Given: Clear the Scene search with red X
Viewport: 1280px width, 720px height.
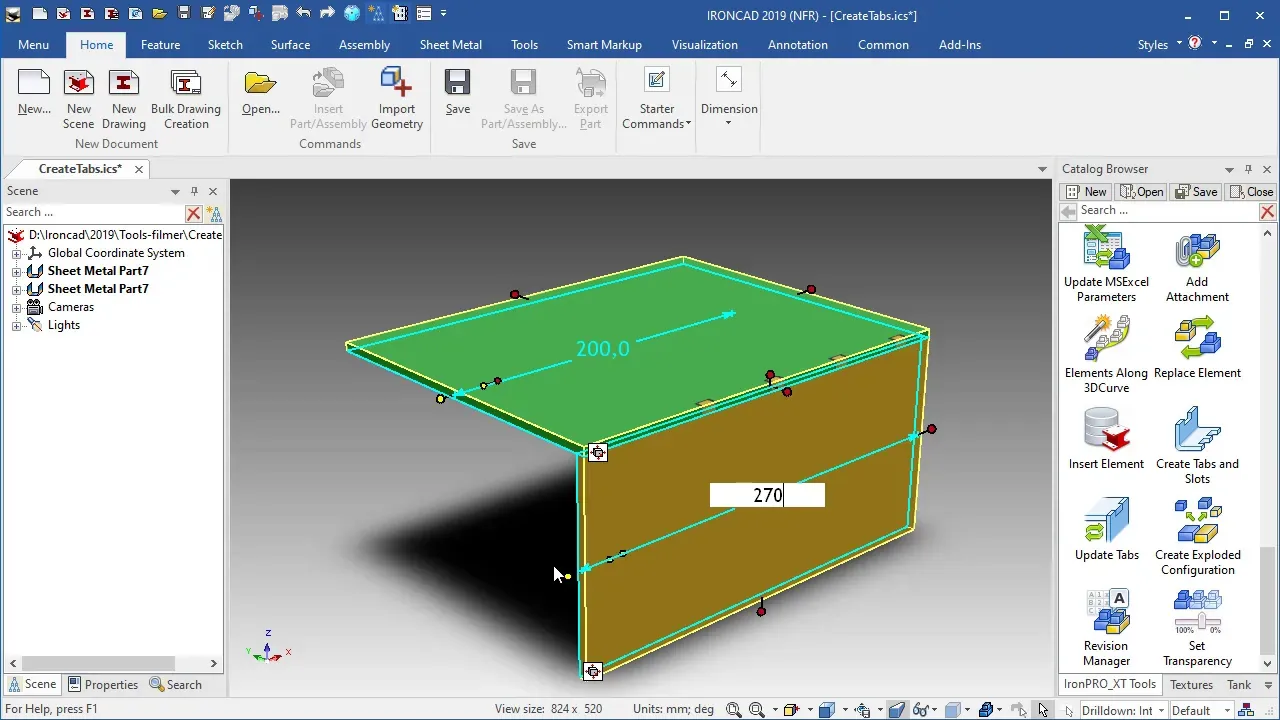Looking at the screenshot, I should pos(194,213).
